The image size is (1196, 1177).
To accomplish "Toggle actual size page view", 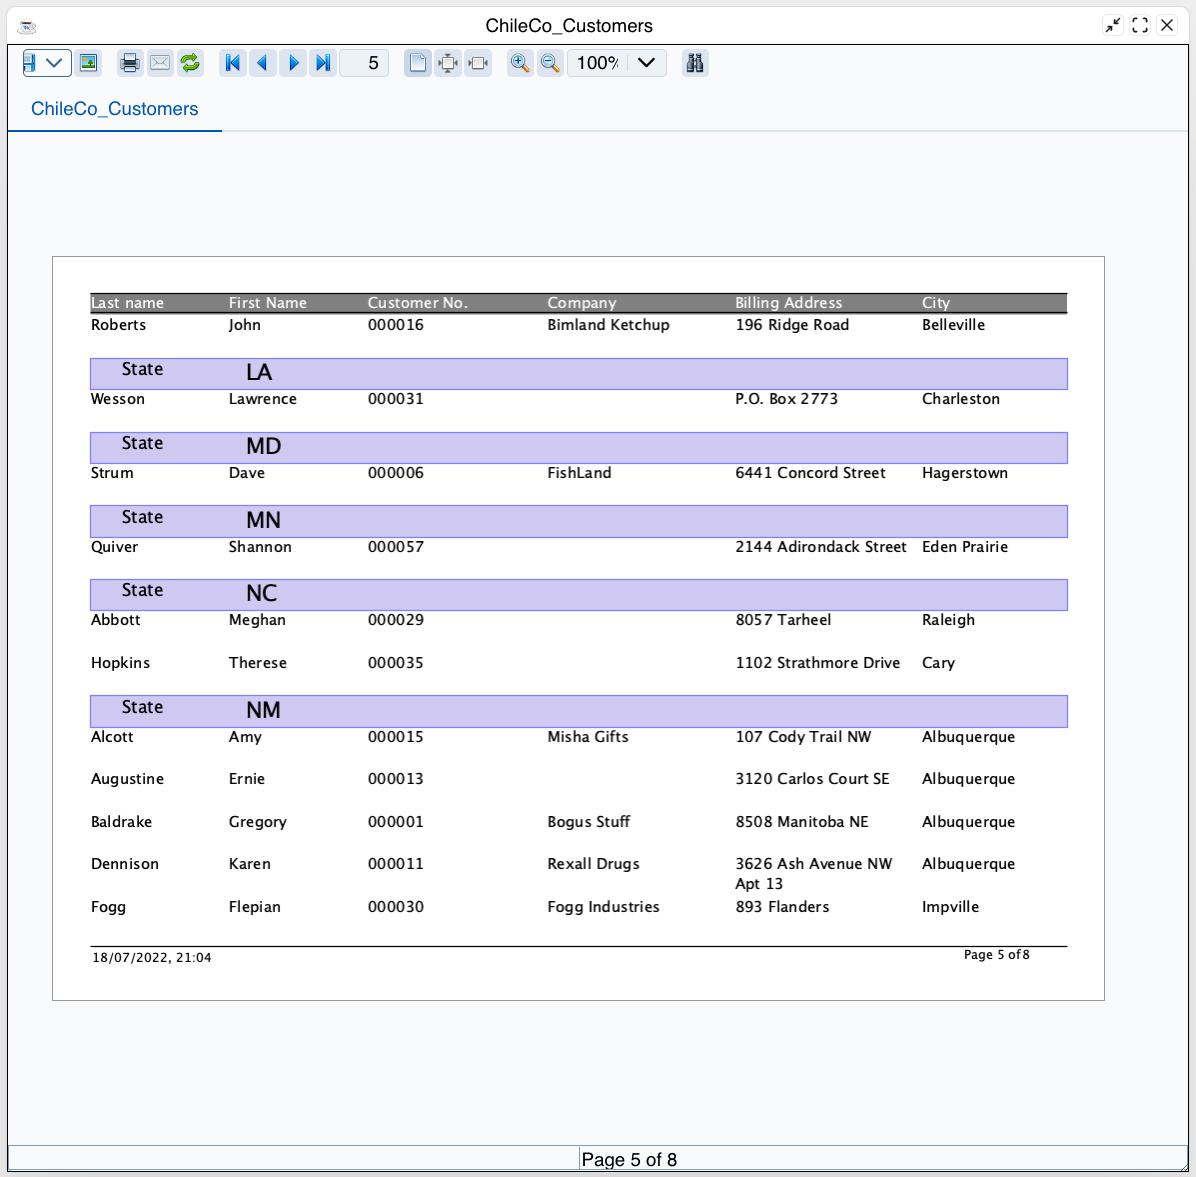I will 418,63.
